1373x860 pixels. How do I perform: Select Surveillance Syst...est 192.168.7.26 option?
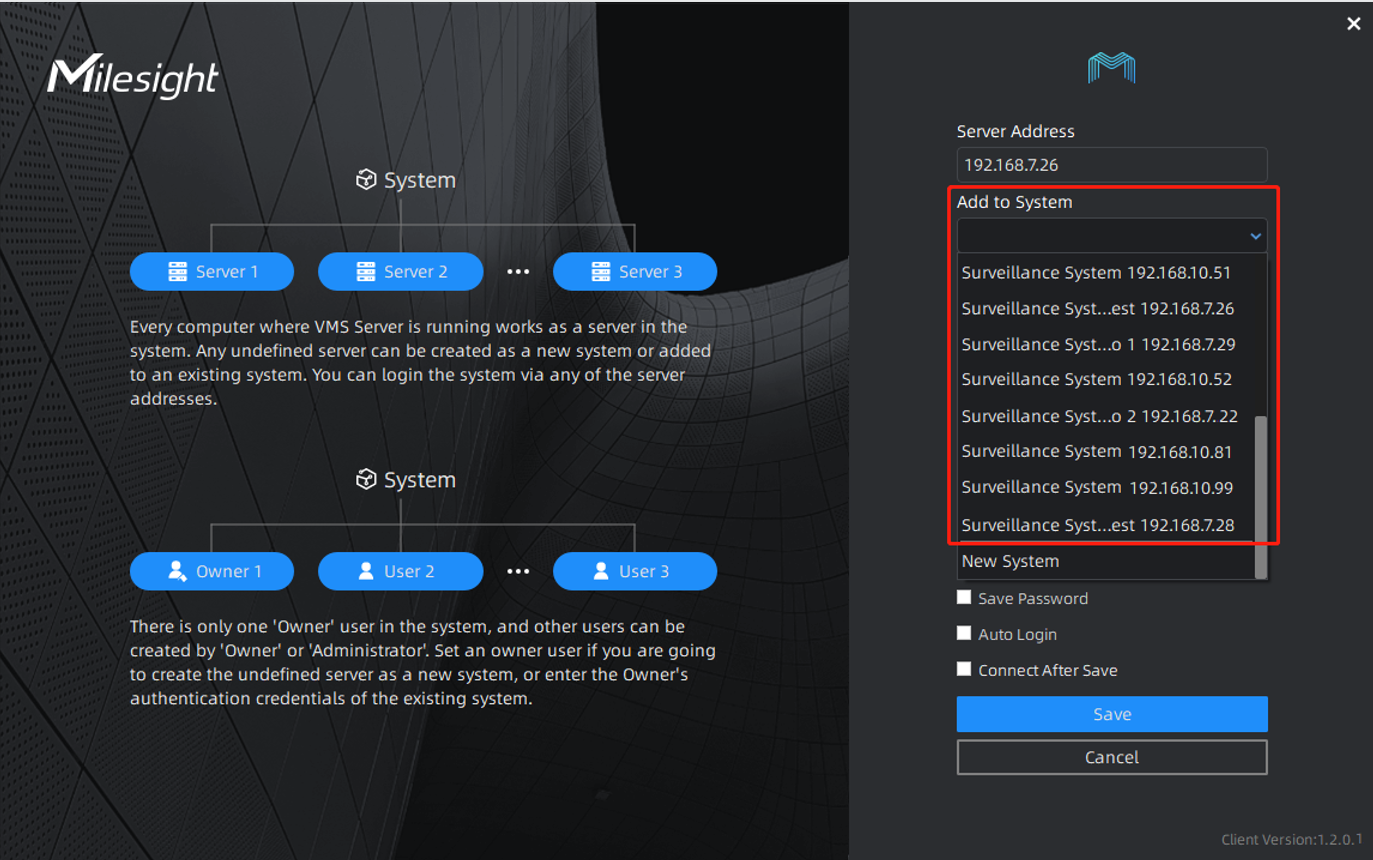click(1106, 308)
